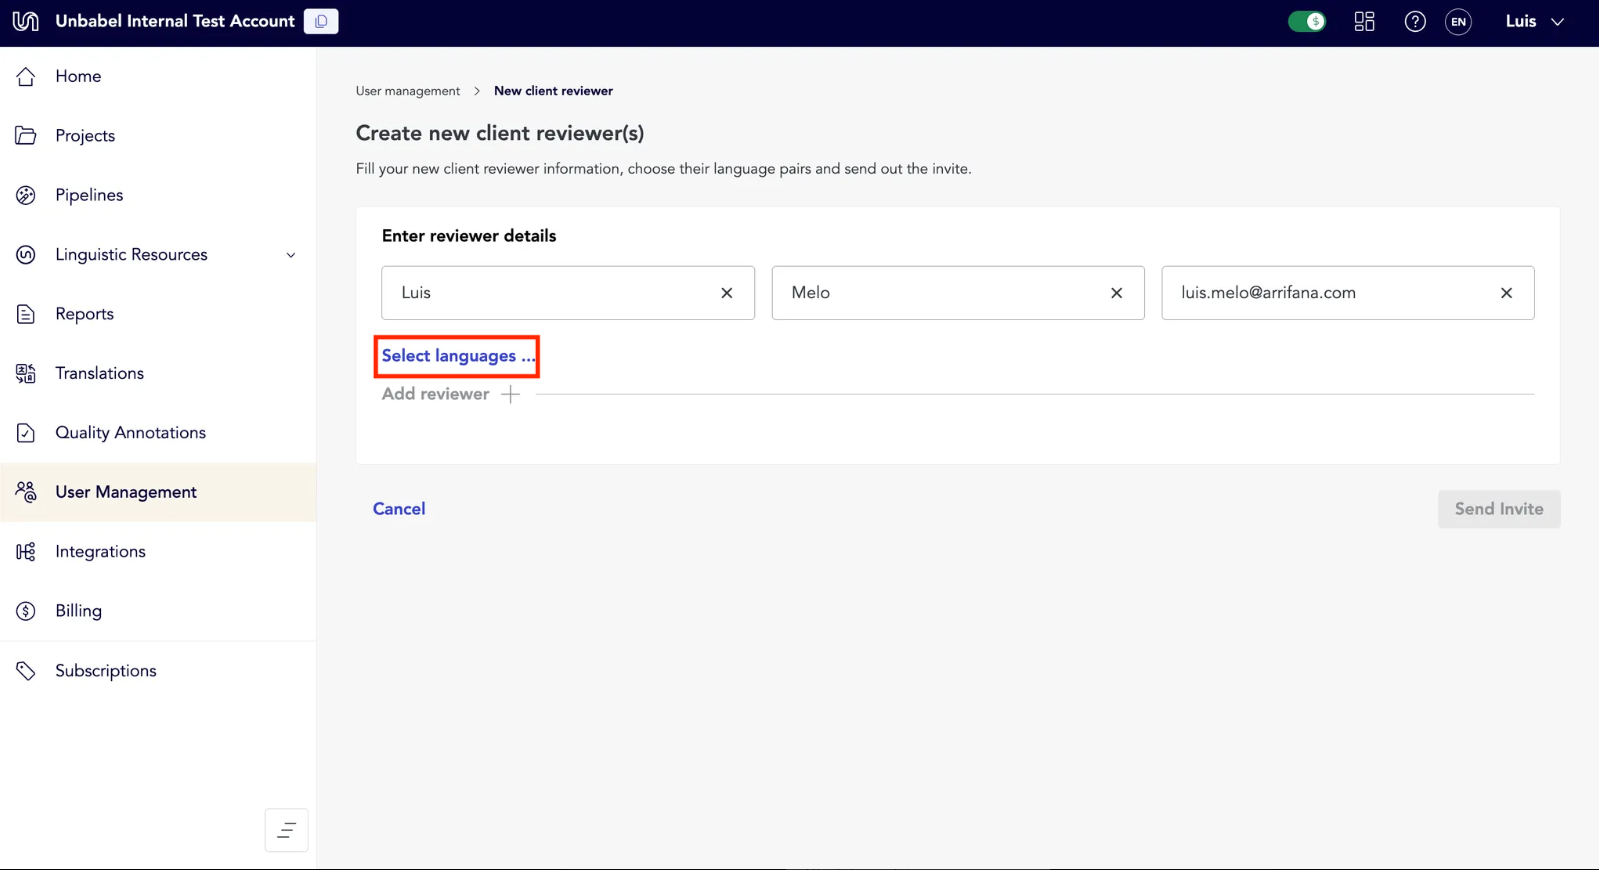Viewport: 1599px width, 870px height.
Task: Open the EN language selector
Action: [x=1458, y=21]
